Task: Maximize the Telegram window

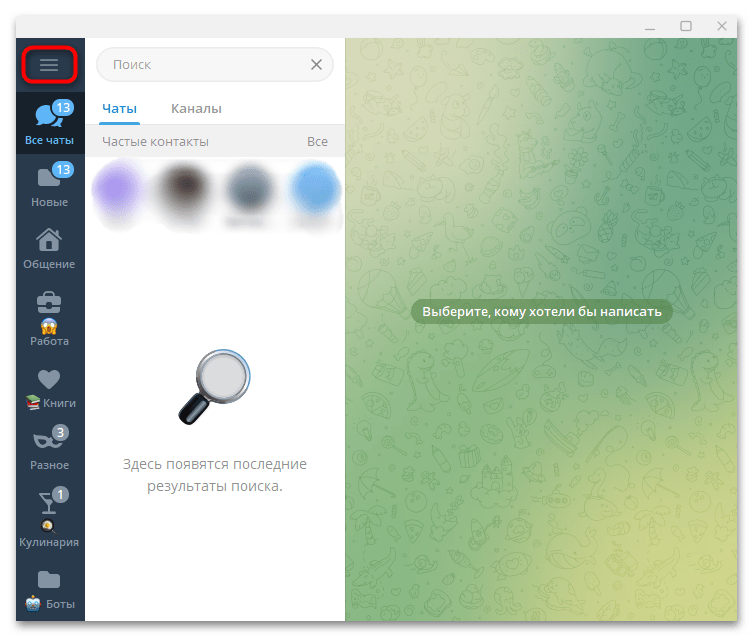Action: click(686, 26)
